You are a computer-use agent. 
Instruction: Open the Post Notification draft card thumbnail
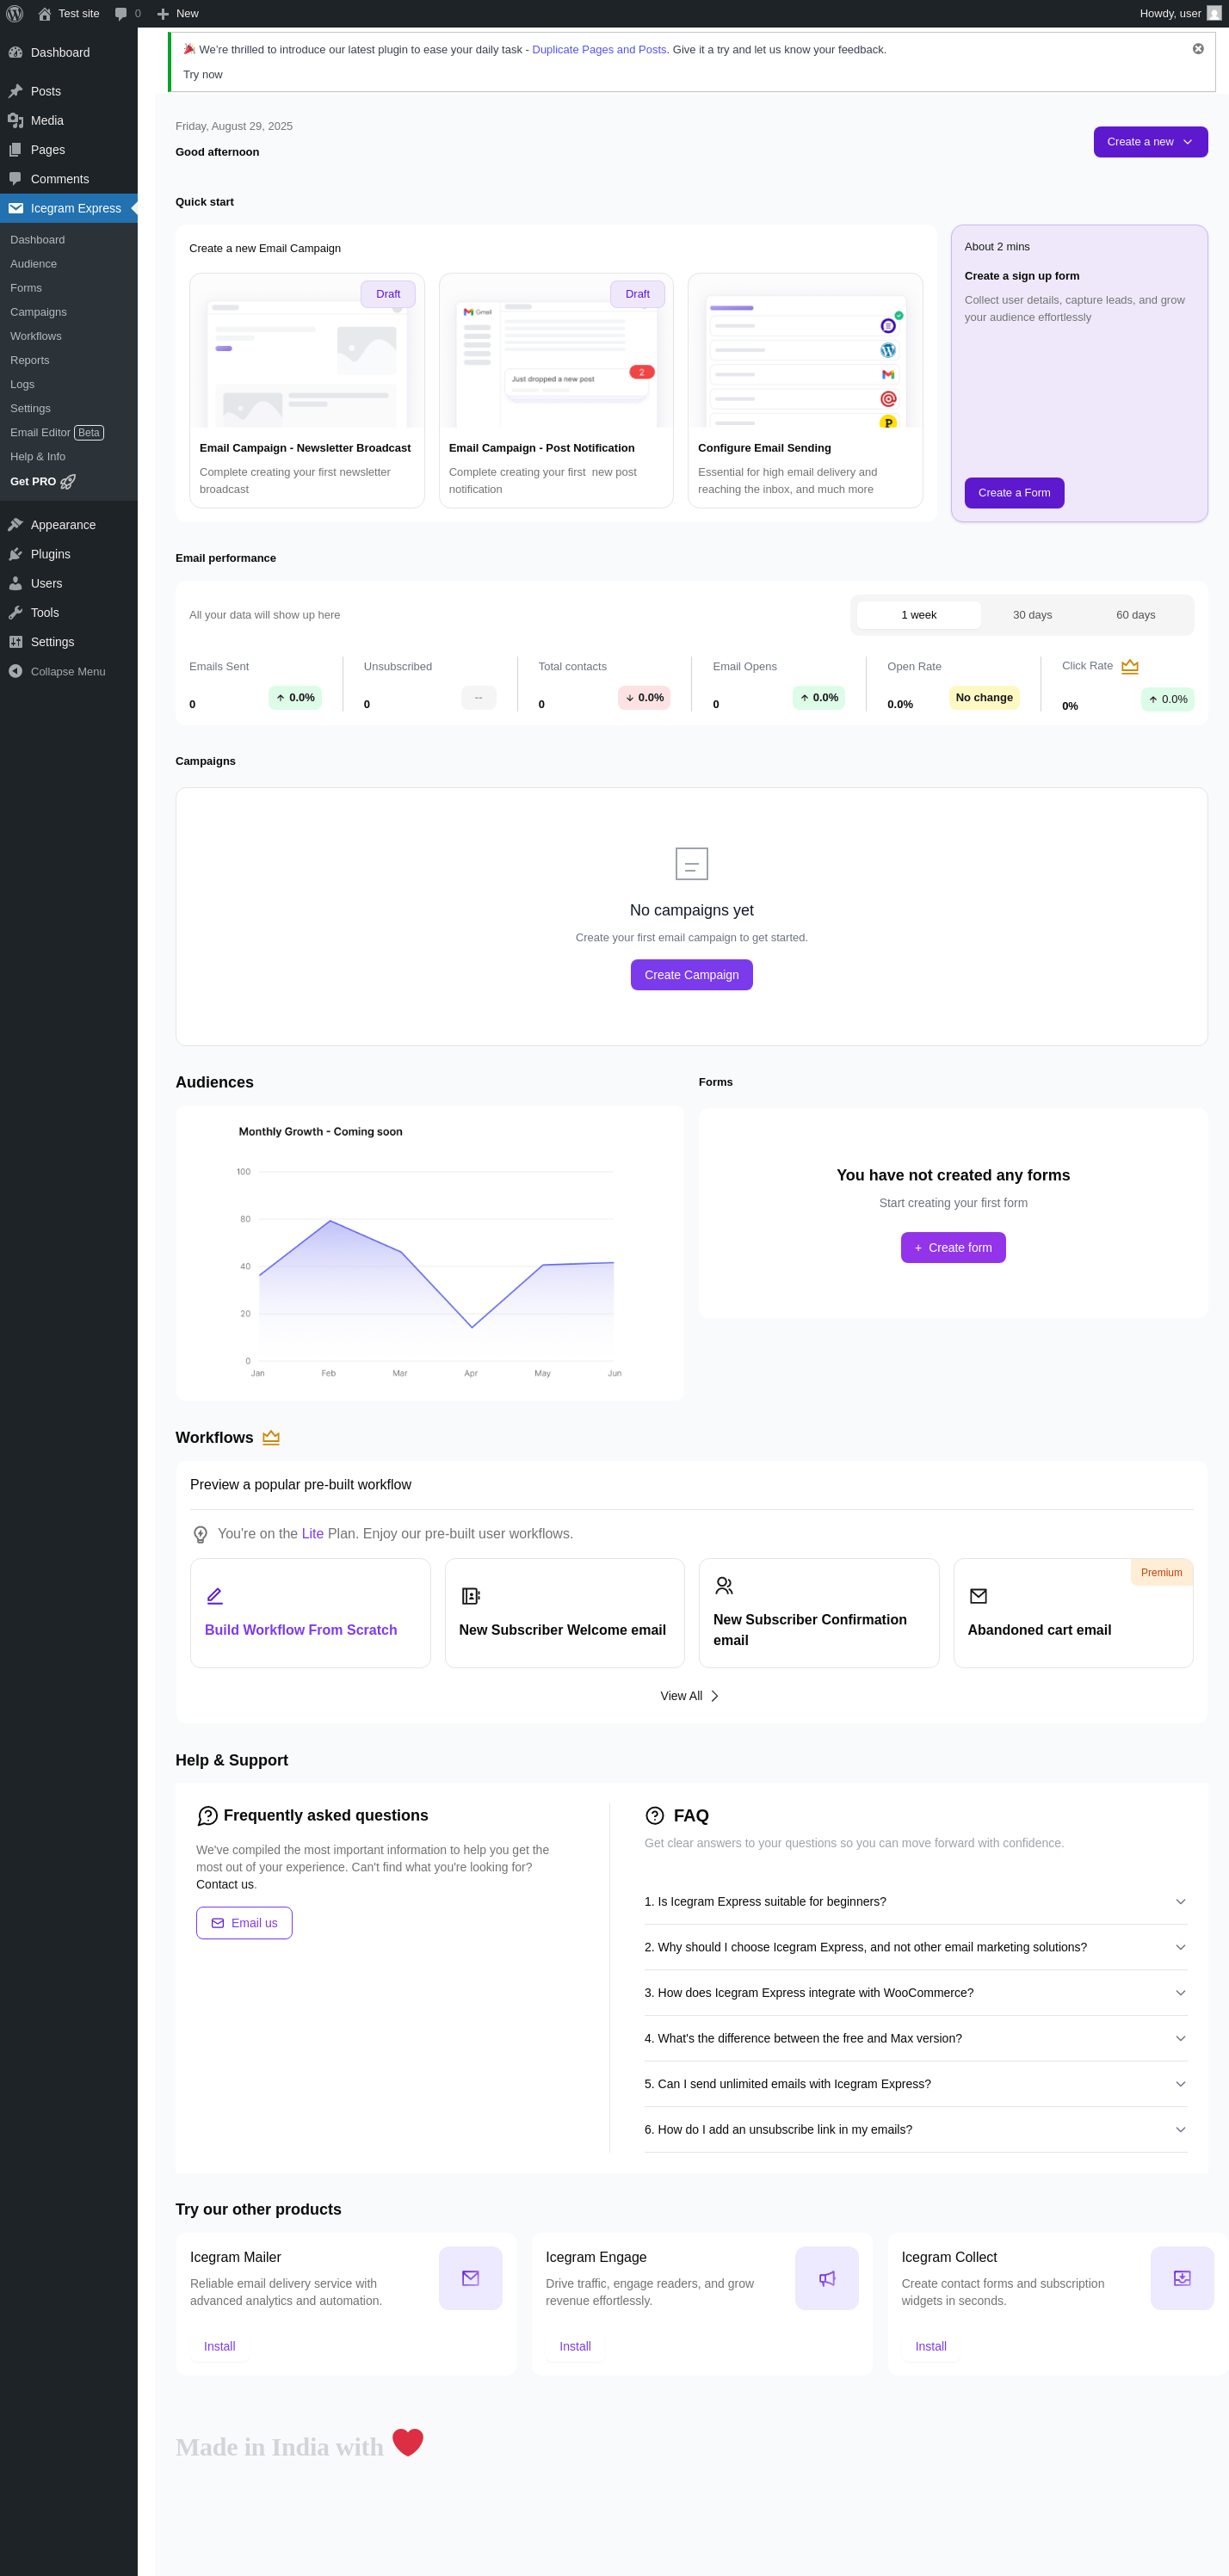point(556,350)
